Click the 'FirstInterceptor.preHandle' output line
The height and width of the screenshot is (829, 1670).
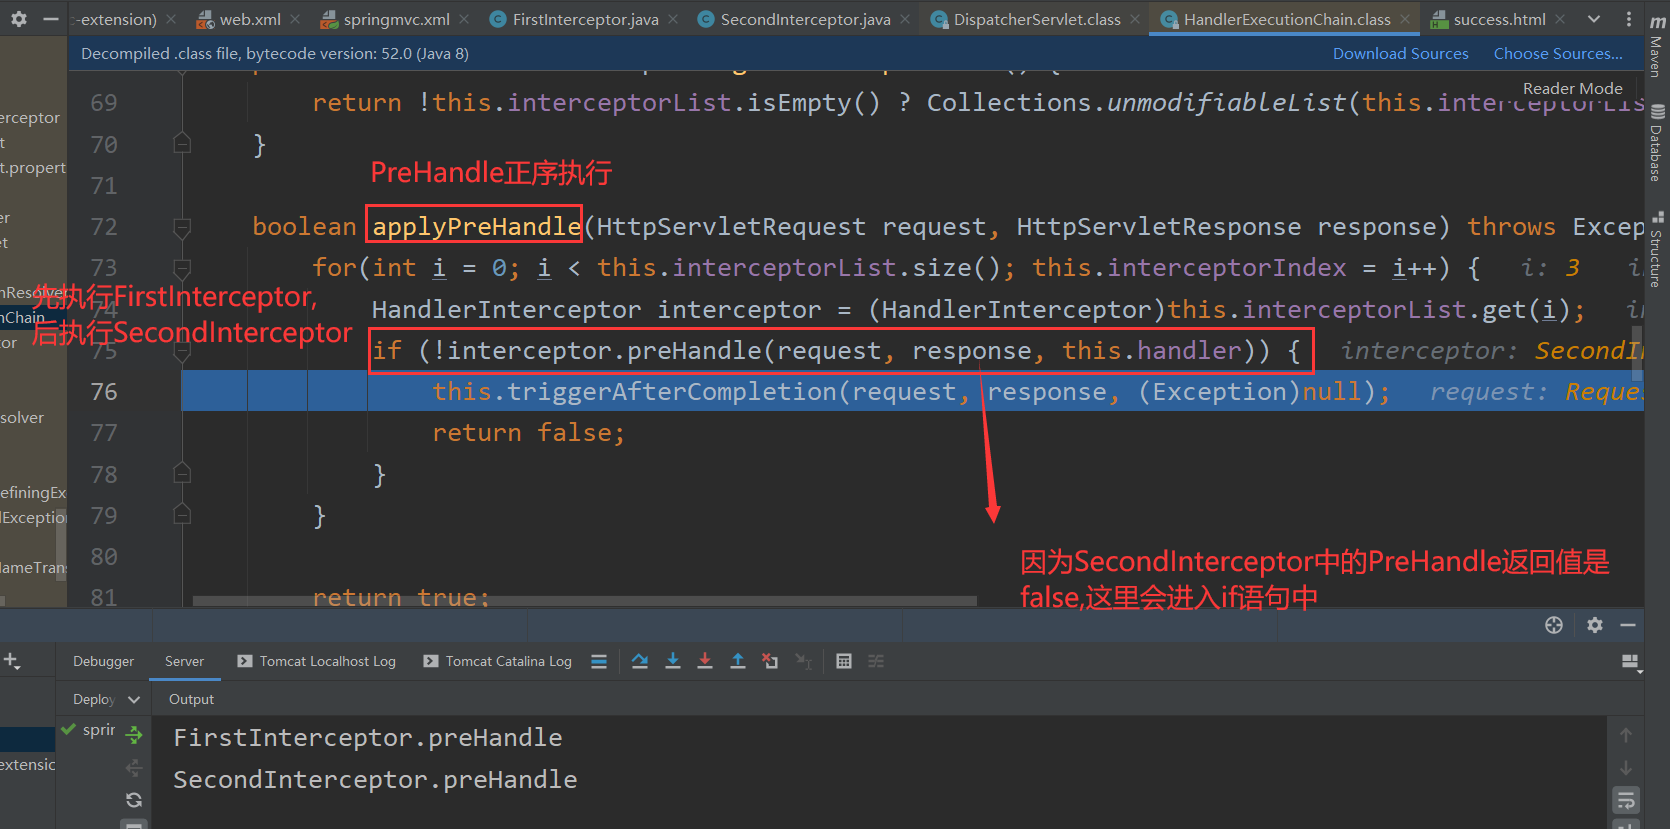[x=368, y=738]
